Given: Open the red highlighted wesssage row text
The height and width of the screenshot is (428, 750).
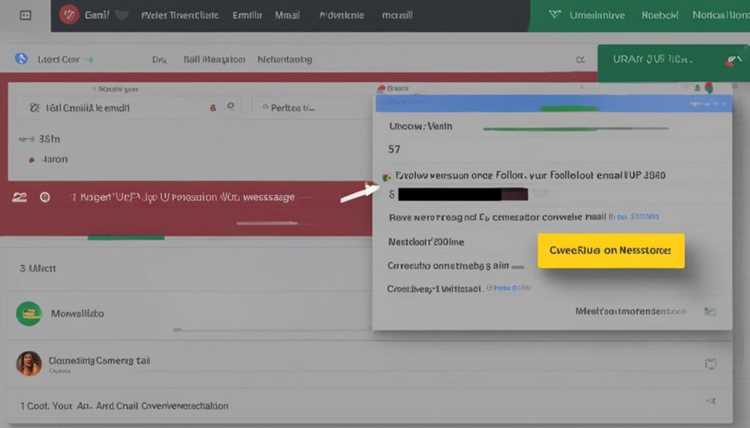Looking at the screenshot, I should pos(183,197).
